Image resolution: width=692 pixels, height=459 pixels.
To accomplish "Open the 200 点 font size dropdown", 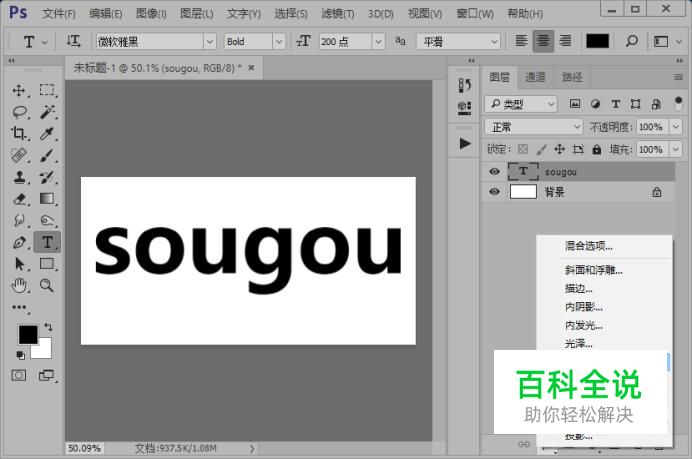I will (378, 41).
